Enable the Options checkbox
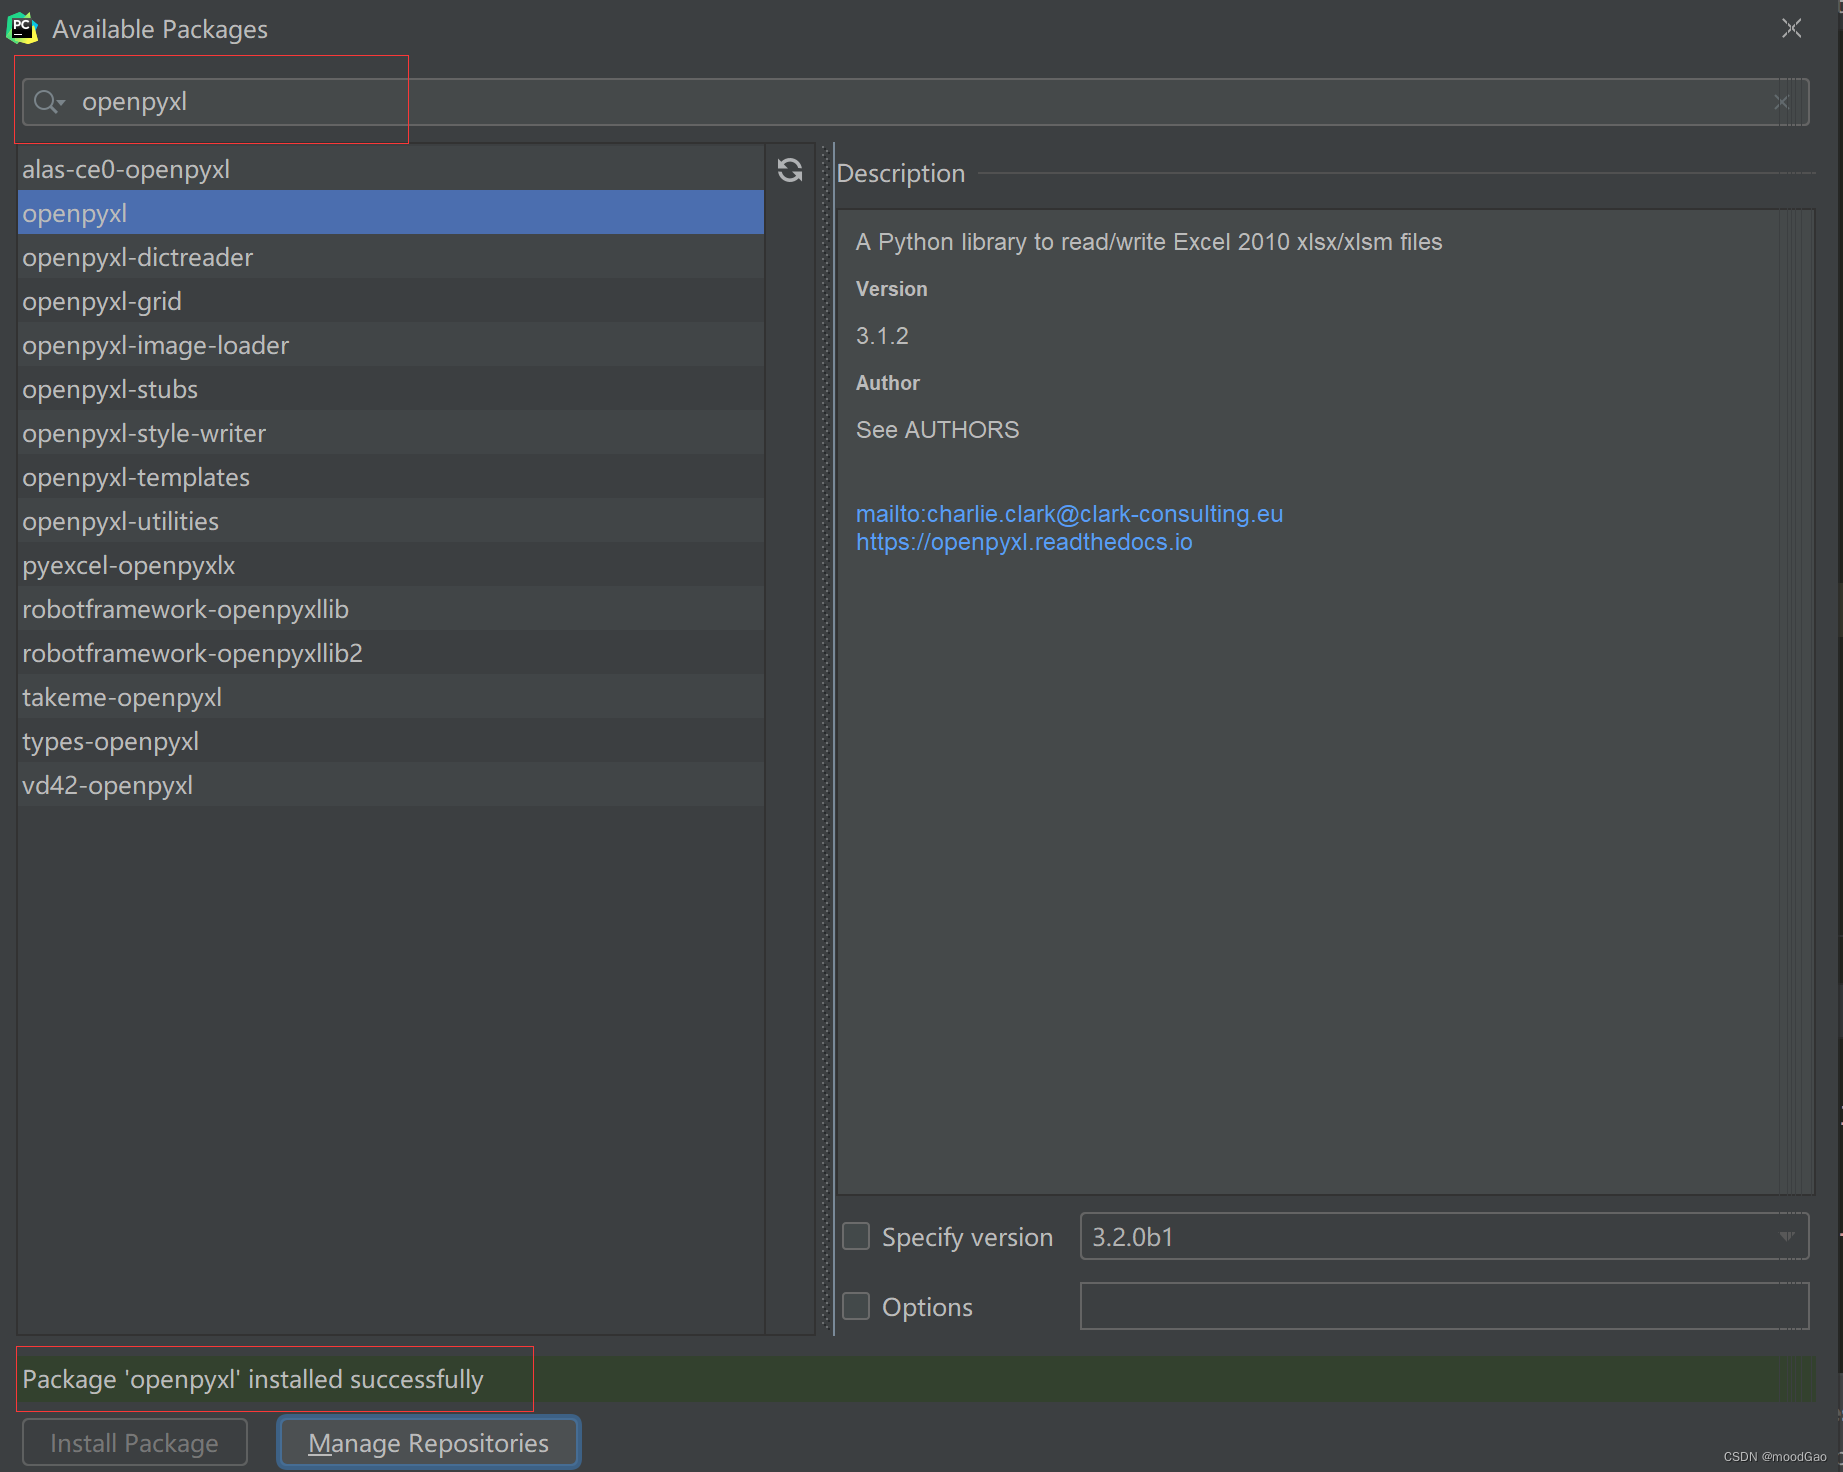This screenshot has height=1472, width=1843. [856, 1306]
